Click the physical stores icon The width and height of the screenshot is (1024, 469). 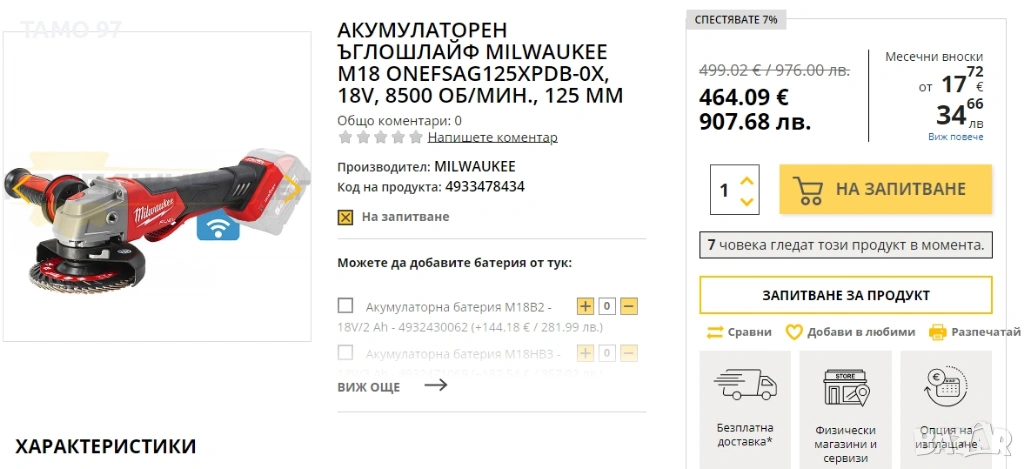(845, 387)
